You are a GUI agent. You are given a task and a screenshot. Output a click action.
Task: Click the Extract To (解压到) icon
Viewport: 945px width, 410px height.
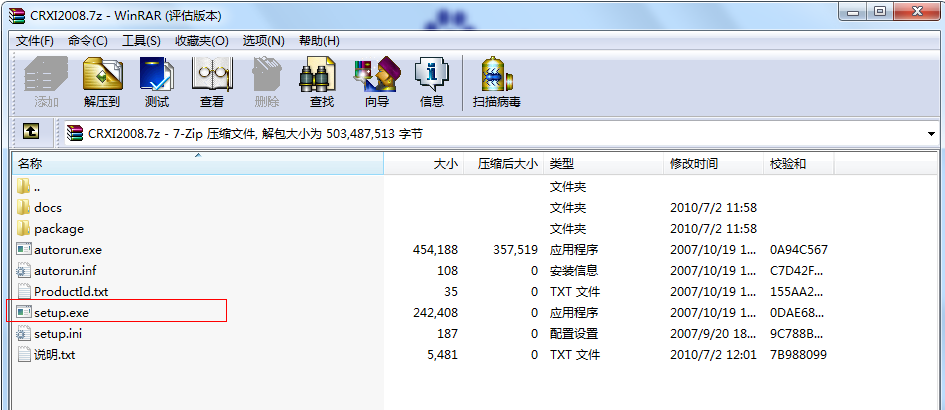pos(102,83)
